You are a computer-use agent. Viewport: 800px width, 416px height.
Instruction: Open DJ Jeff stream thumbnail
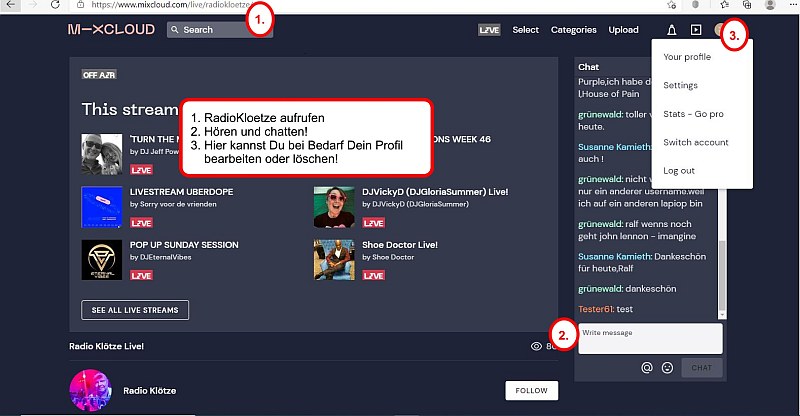[102, 154]
